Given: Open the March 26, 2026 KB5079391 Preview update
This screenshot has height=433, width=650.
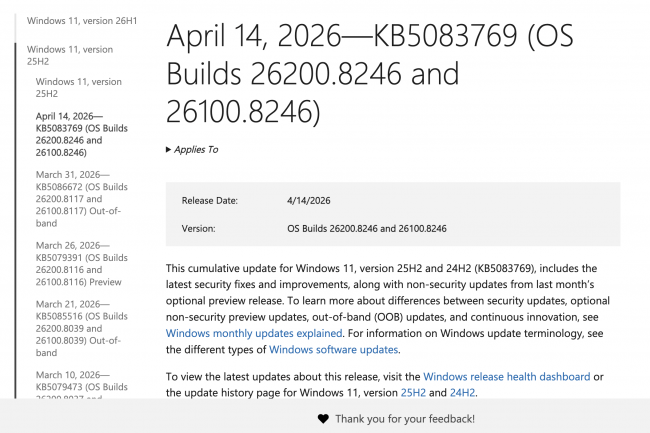Looking at the screenshot, I should click(82, 263).
